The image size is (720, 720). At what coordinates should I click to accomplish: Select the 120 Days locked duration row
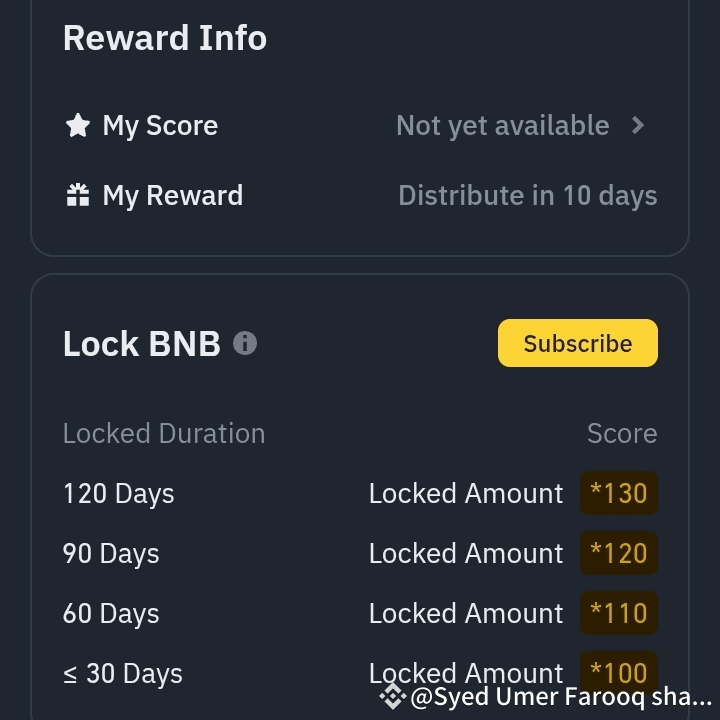tap(360, 493)
